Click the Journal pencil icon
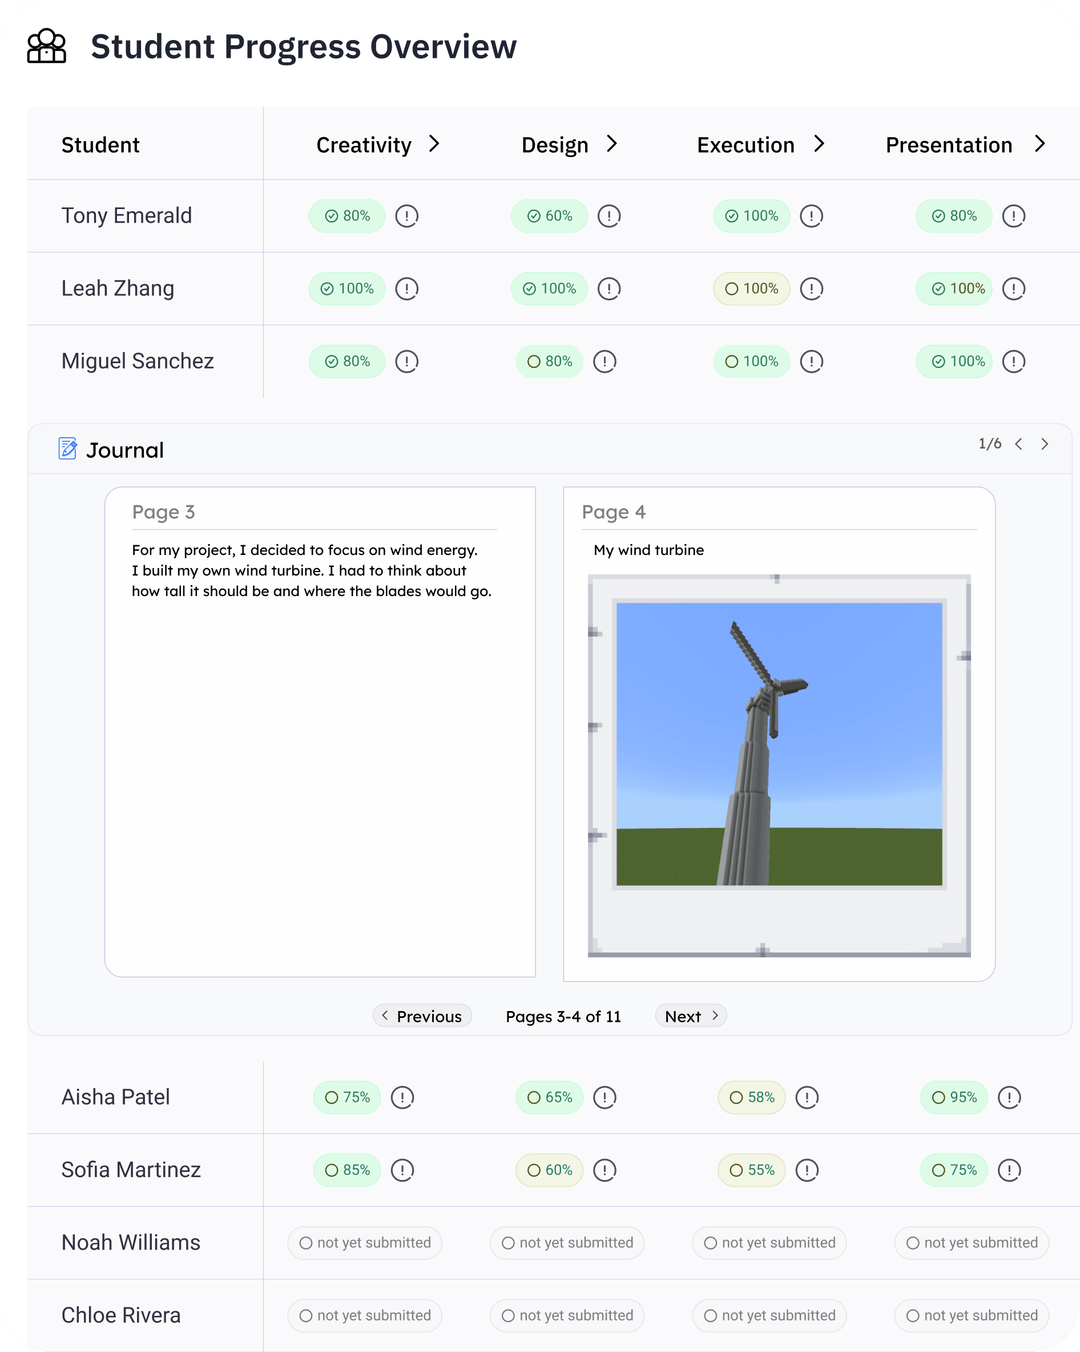 [x=67, y=449]
